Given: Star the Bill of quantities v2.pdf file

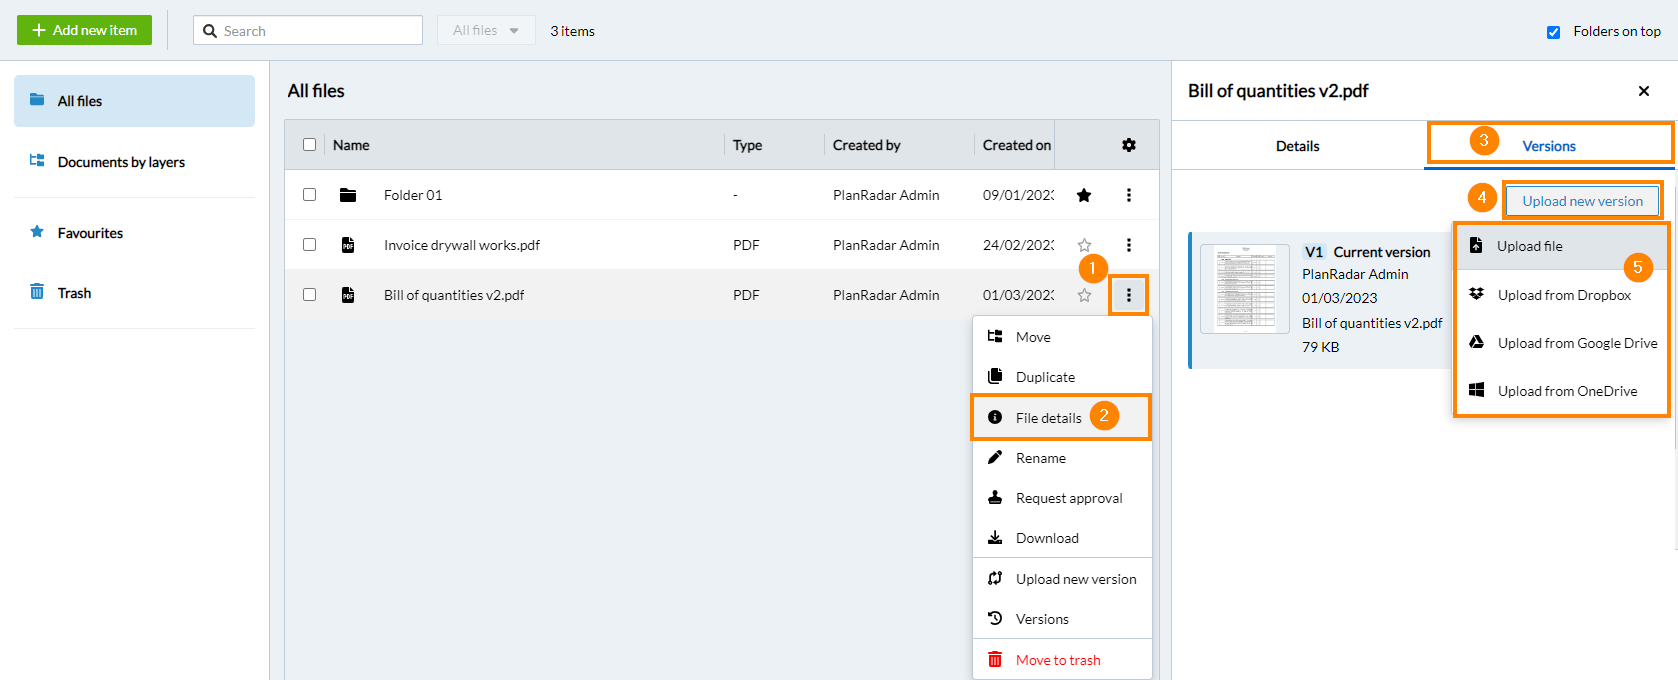Looking at the screenshot, I should click(x=1084, y=295).
